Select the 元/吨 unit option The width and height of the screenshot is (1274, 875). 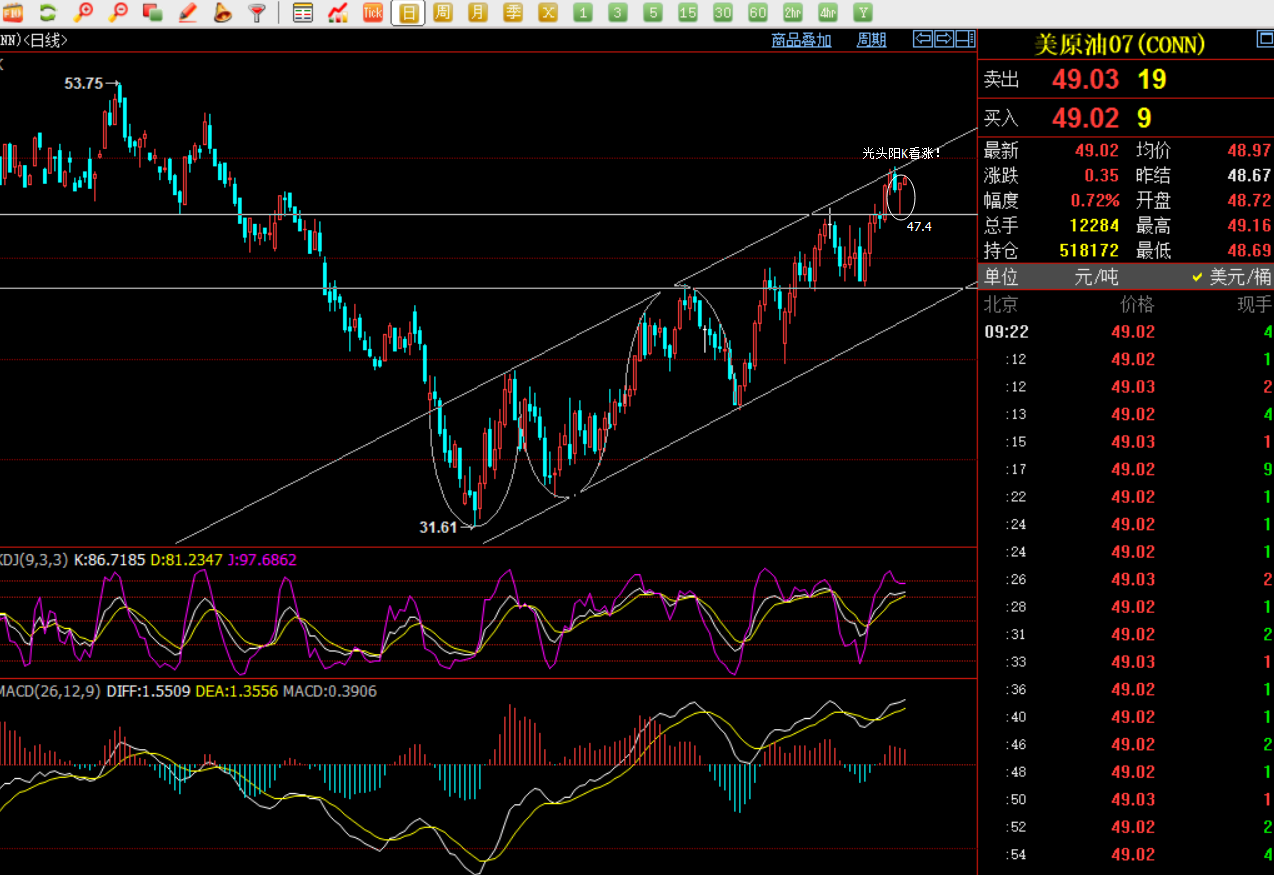pyautogui.click(x=1096, y=277)
